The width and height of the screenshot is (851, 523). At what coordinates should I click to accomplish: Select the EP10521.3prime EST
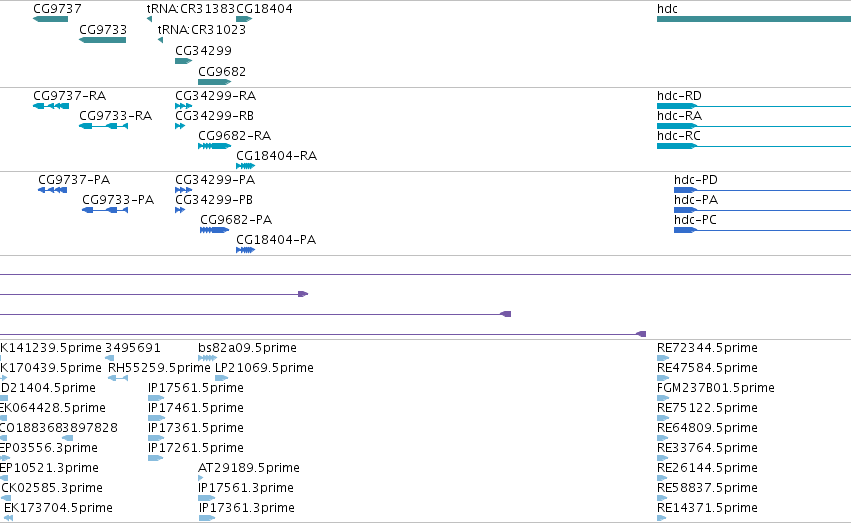4,479
